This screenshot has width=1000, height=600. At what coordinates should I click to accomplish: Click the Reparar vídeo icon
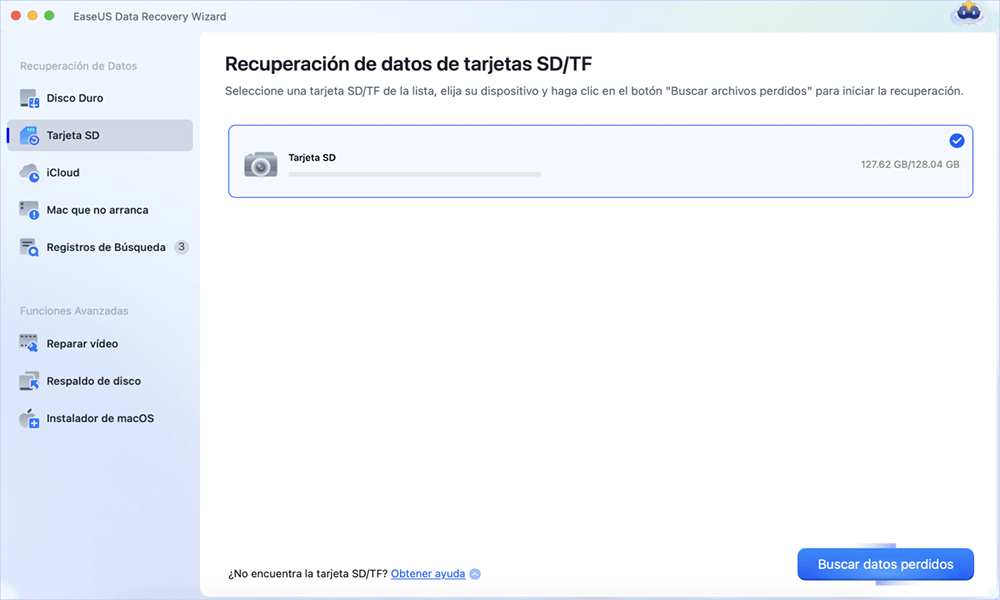(29, 344)
